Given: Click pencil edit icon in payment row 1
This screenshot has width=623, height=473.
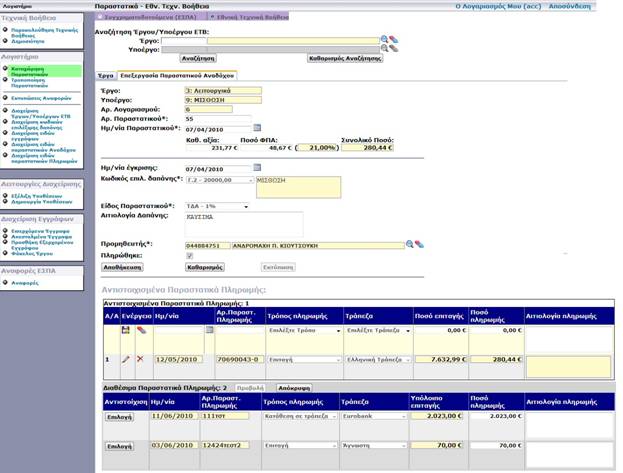Looking at the screenshot, I should click(x=126, y=358).
